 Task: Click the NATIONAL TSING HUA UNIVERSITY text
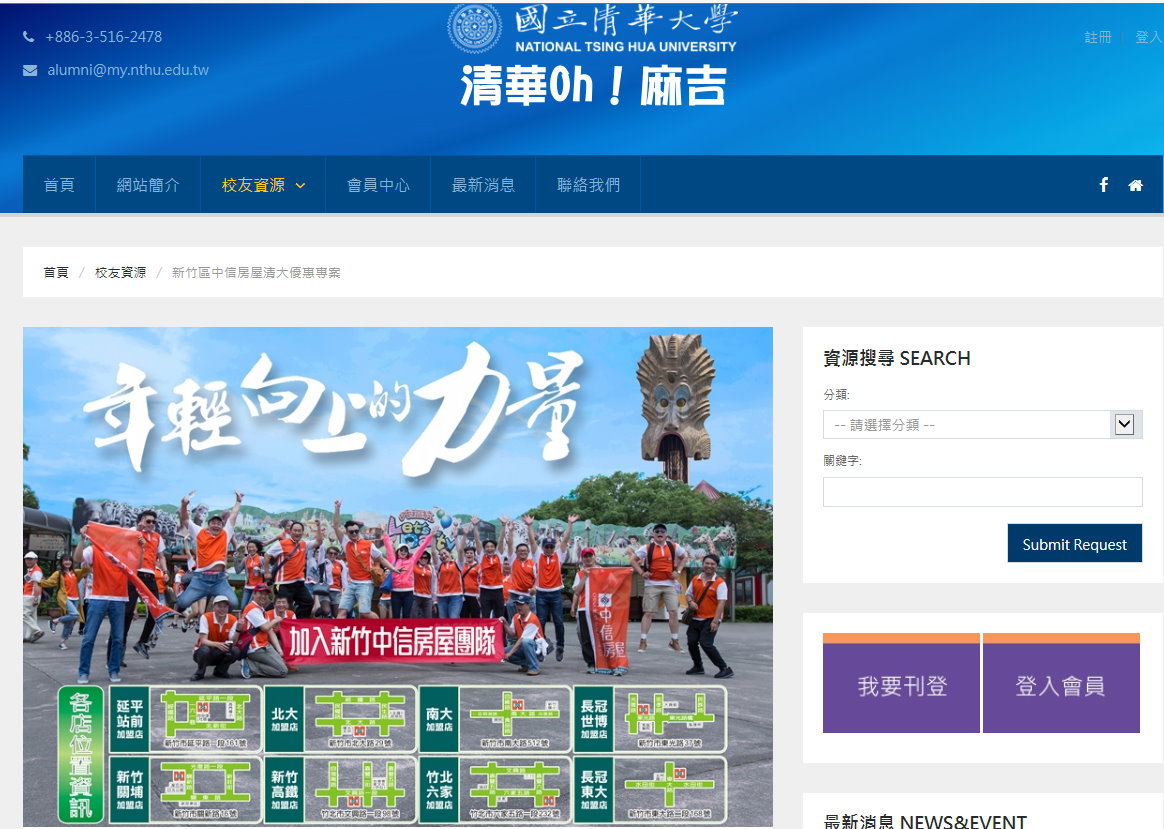626,46
